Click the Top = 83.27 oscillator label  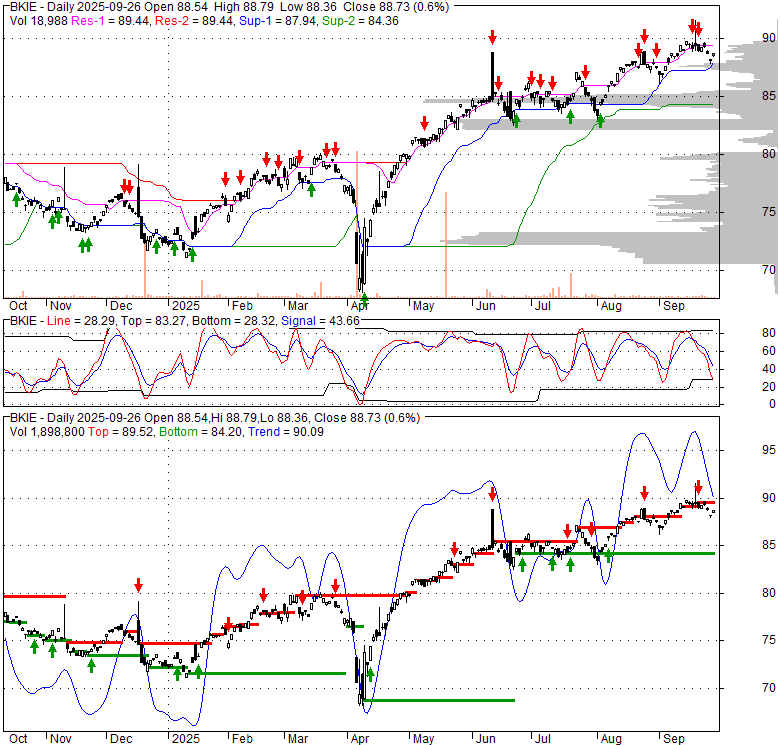[153, 321]
